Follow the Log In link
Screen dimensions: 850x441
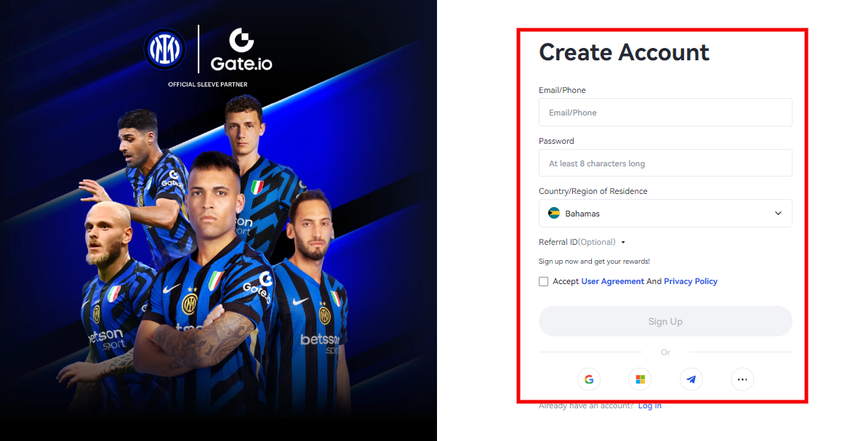tap(649, 406)
